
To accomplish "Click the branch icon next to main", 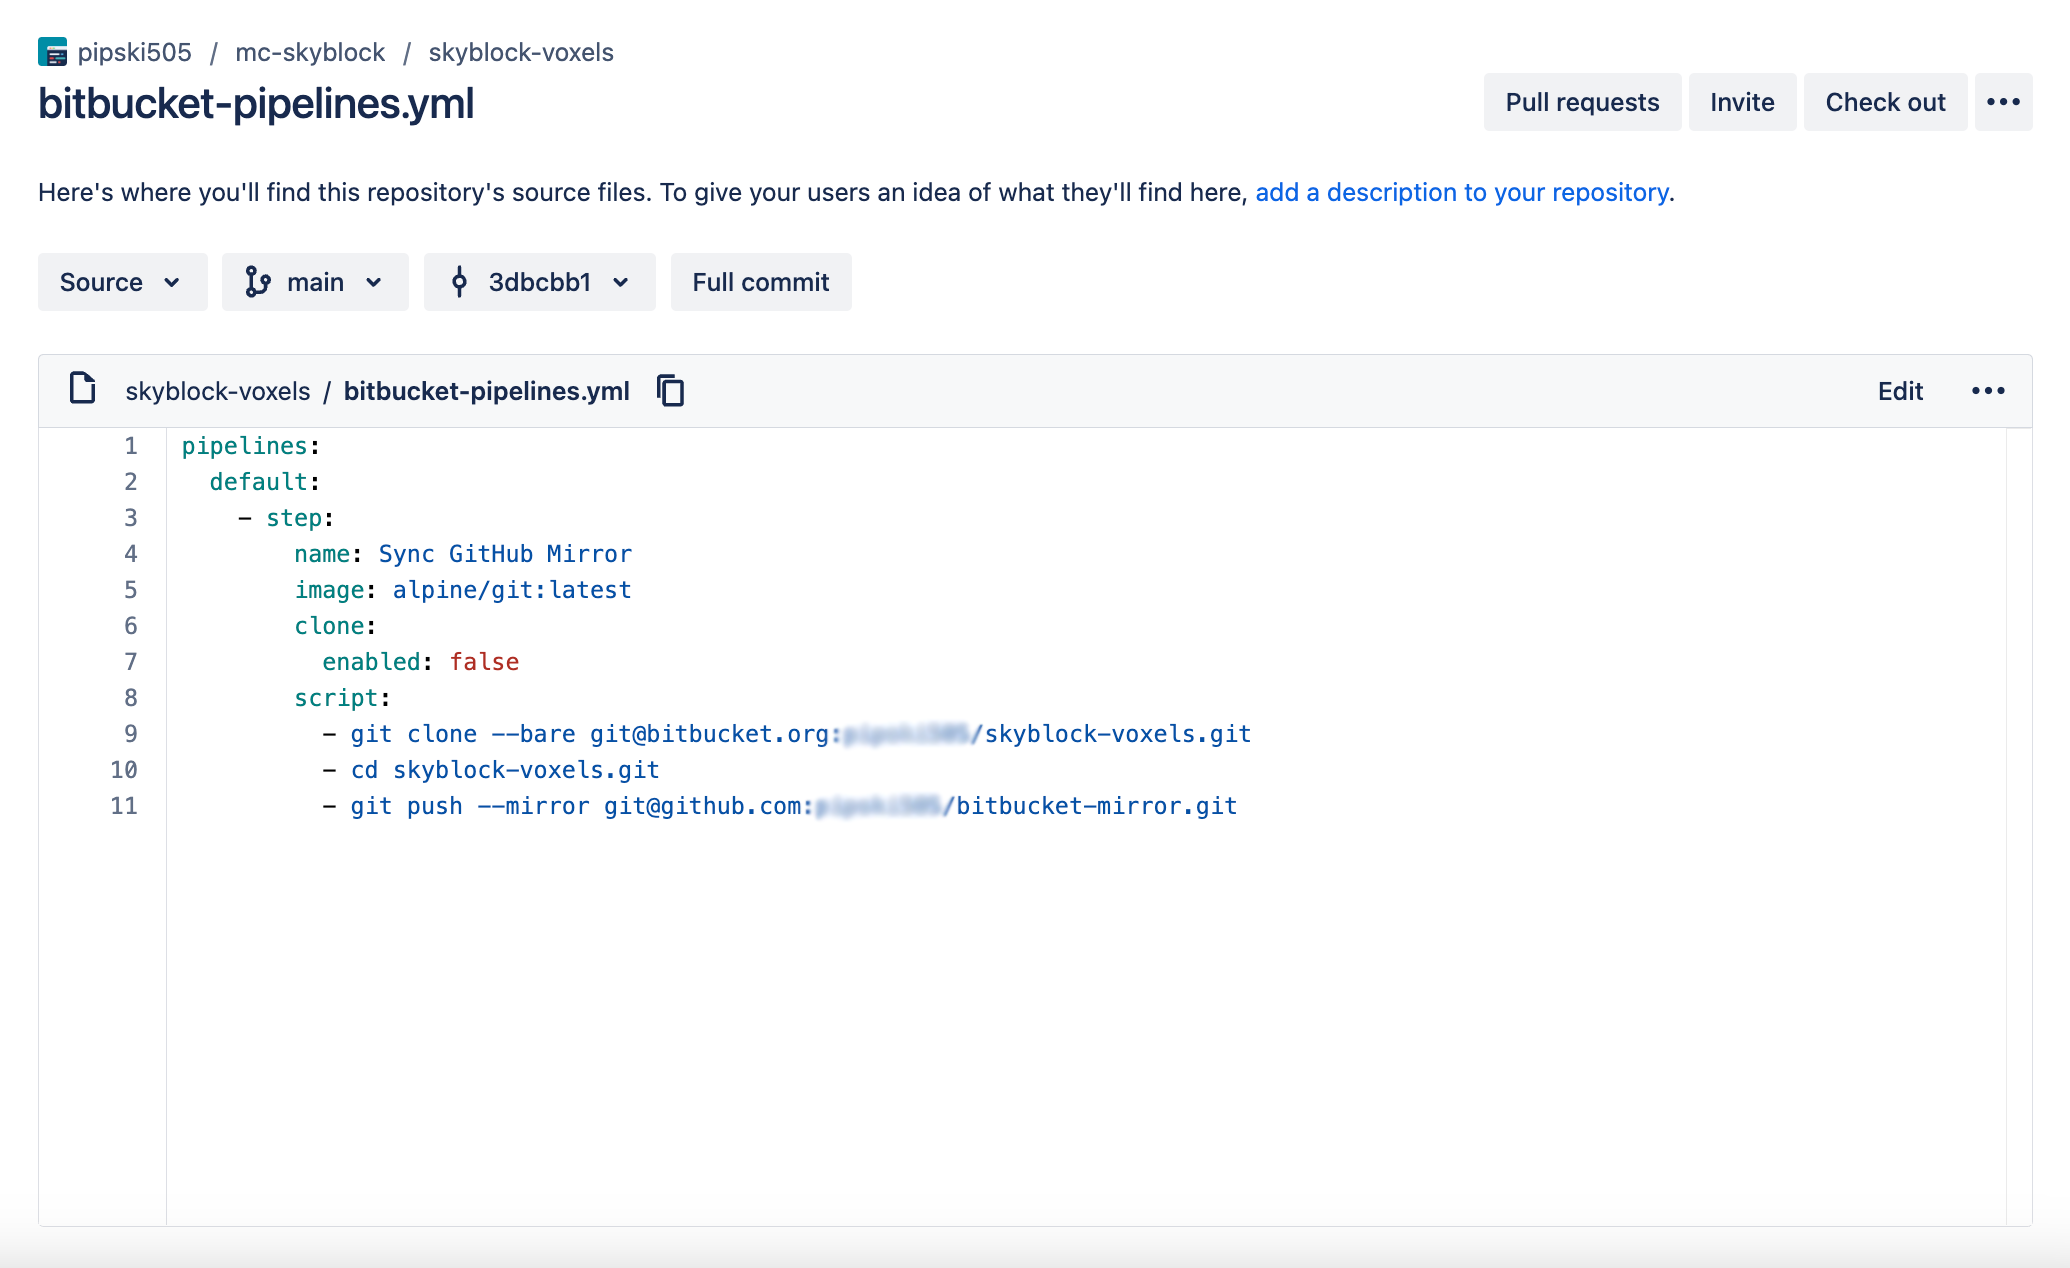I will pos(258,282).
